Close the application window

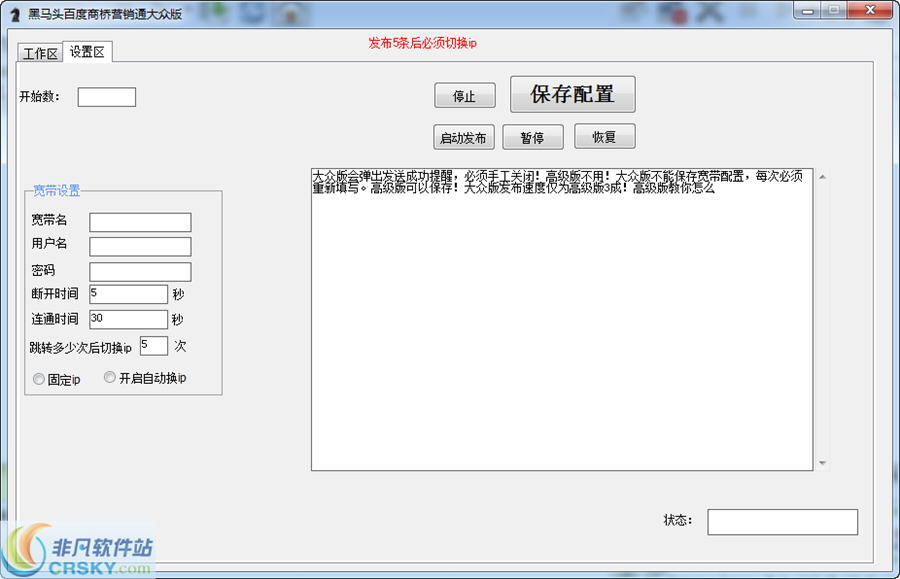(870, 10)
